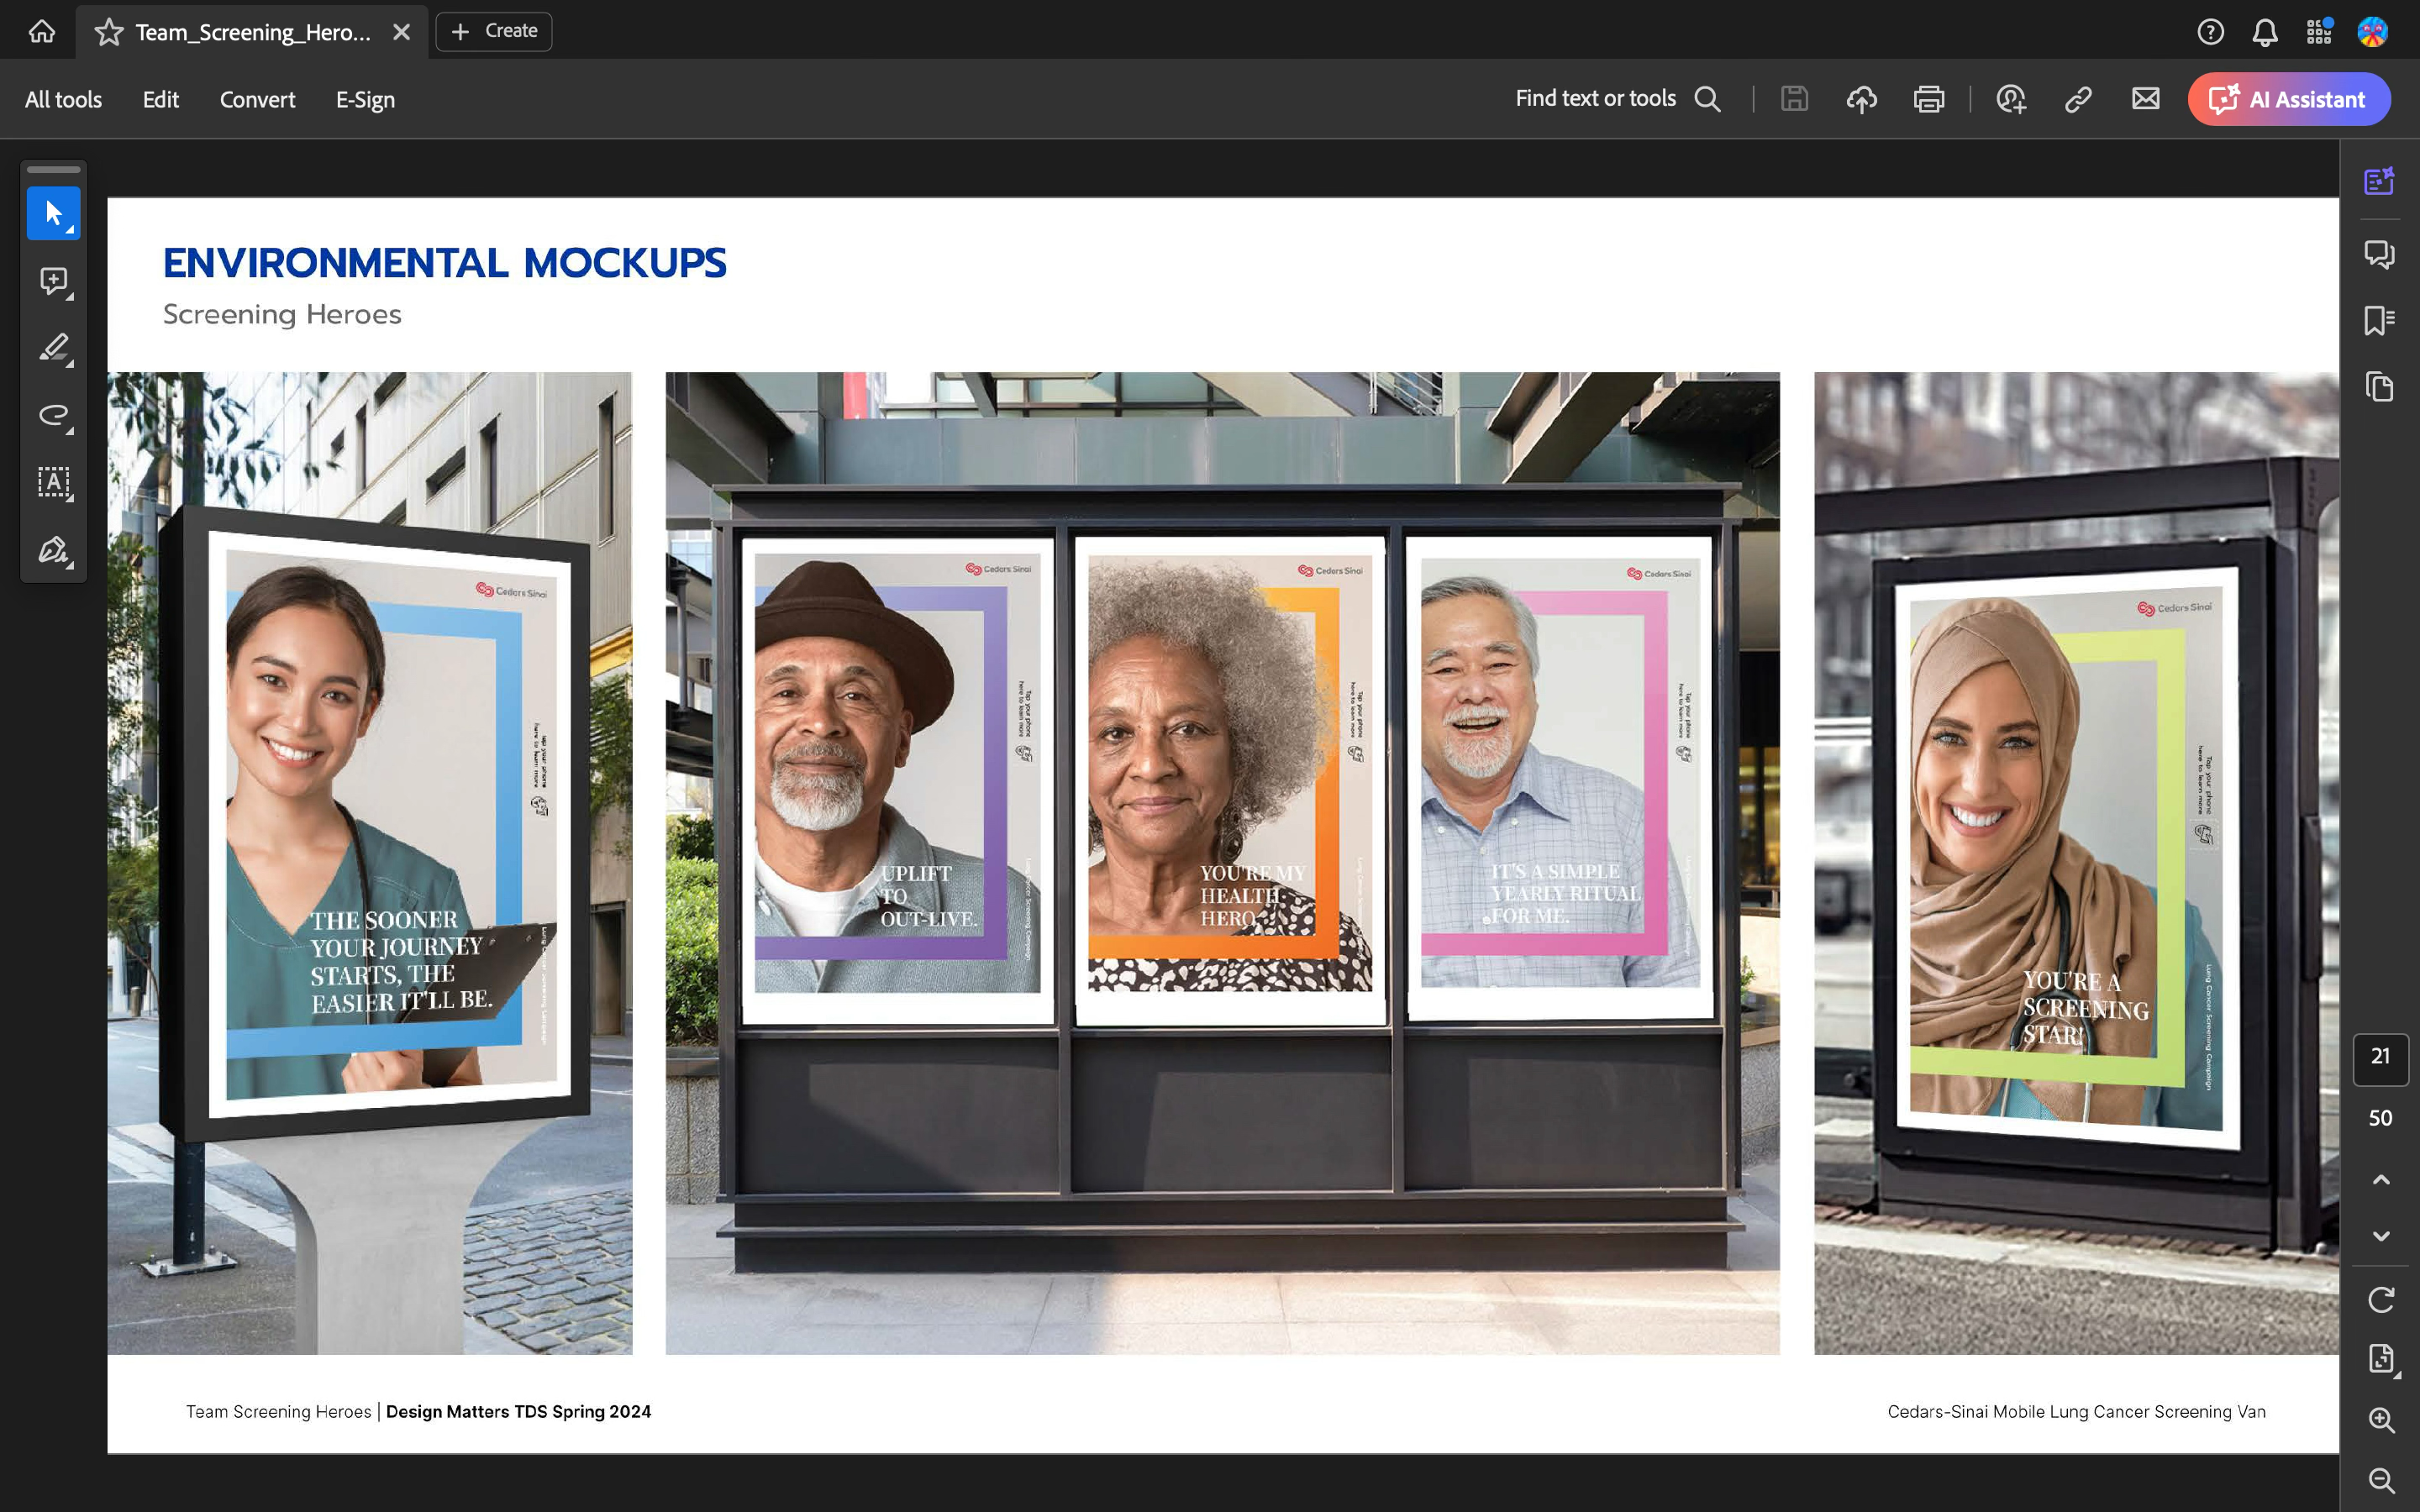
Task: Open the page display options menu
Action: (x=2381, y=1358)
